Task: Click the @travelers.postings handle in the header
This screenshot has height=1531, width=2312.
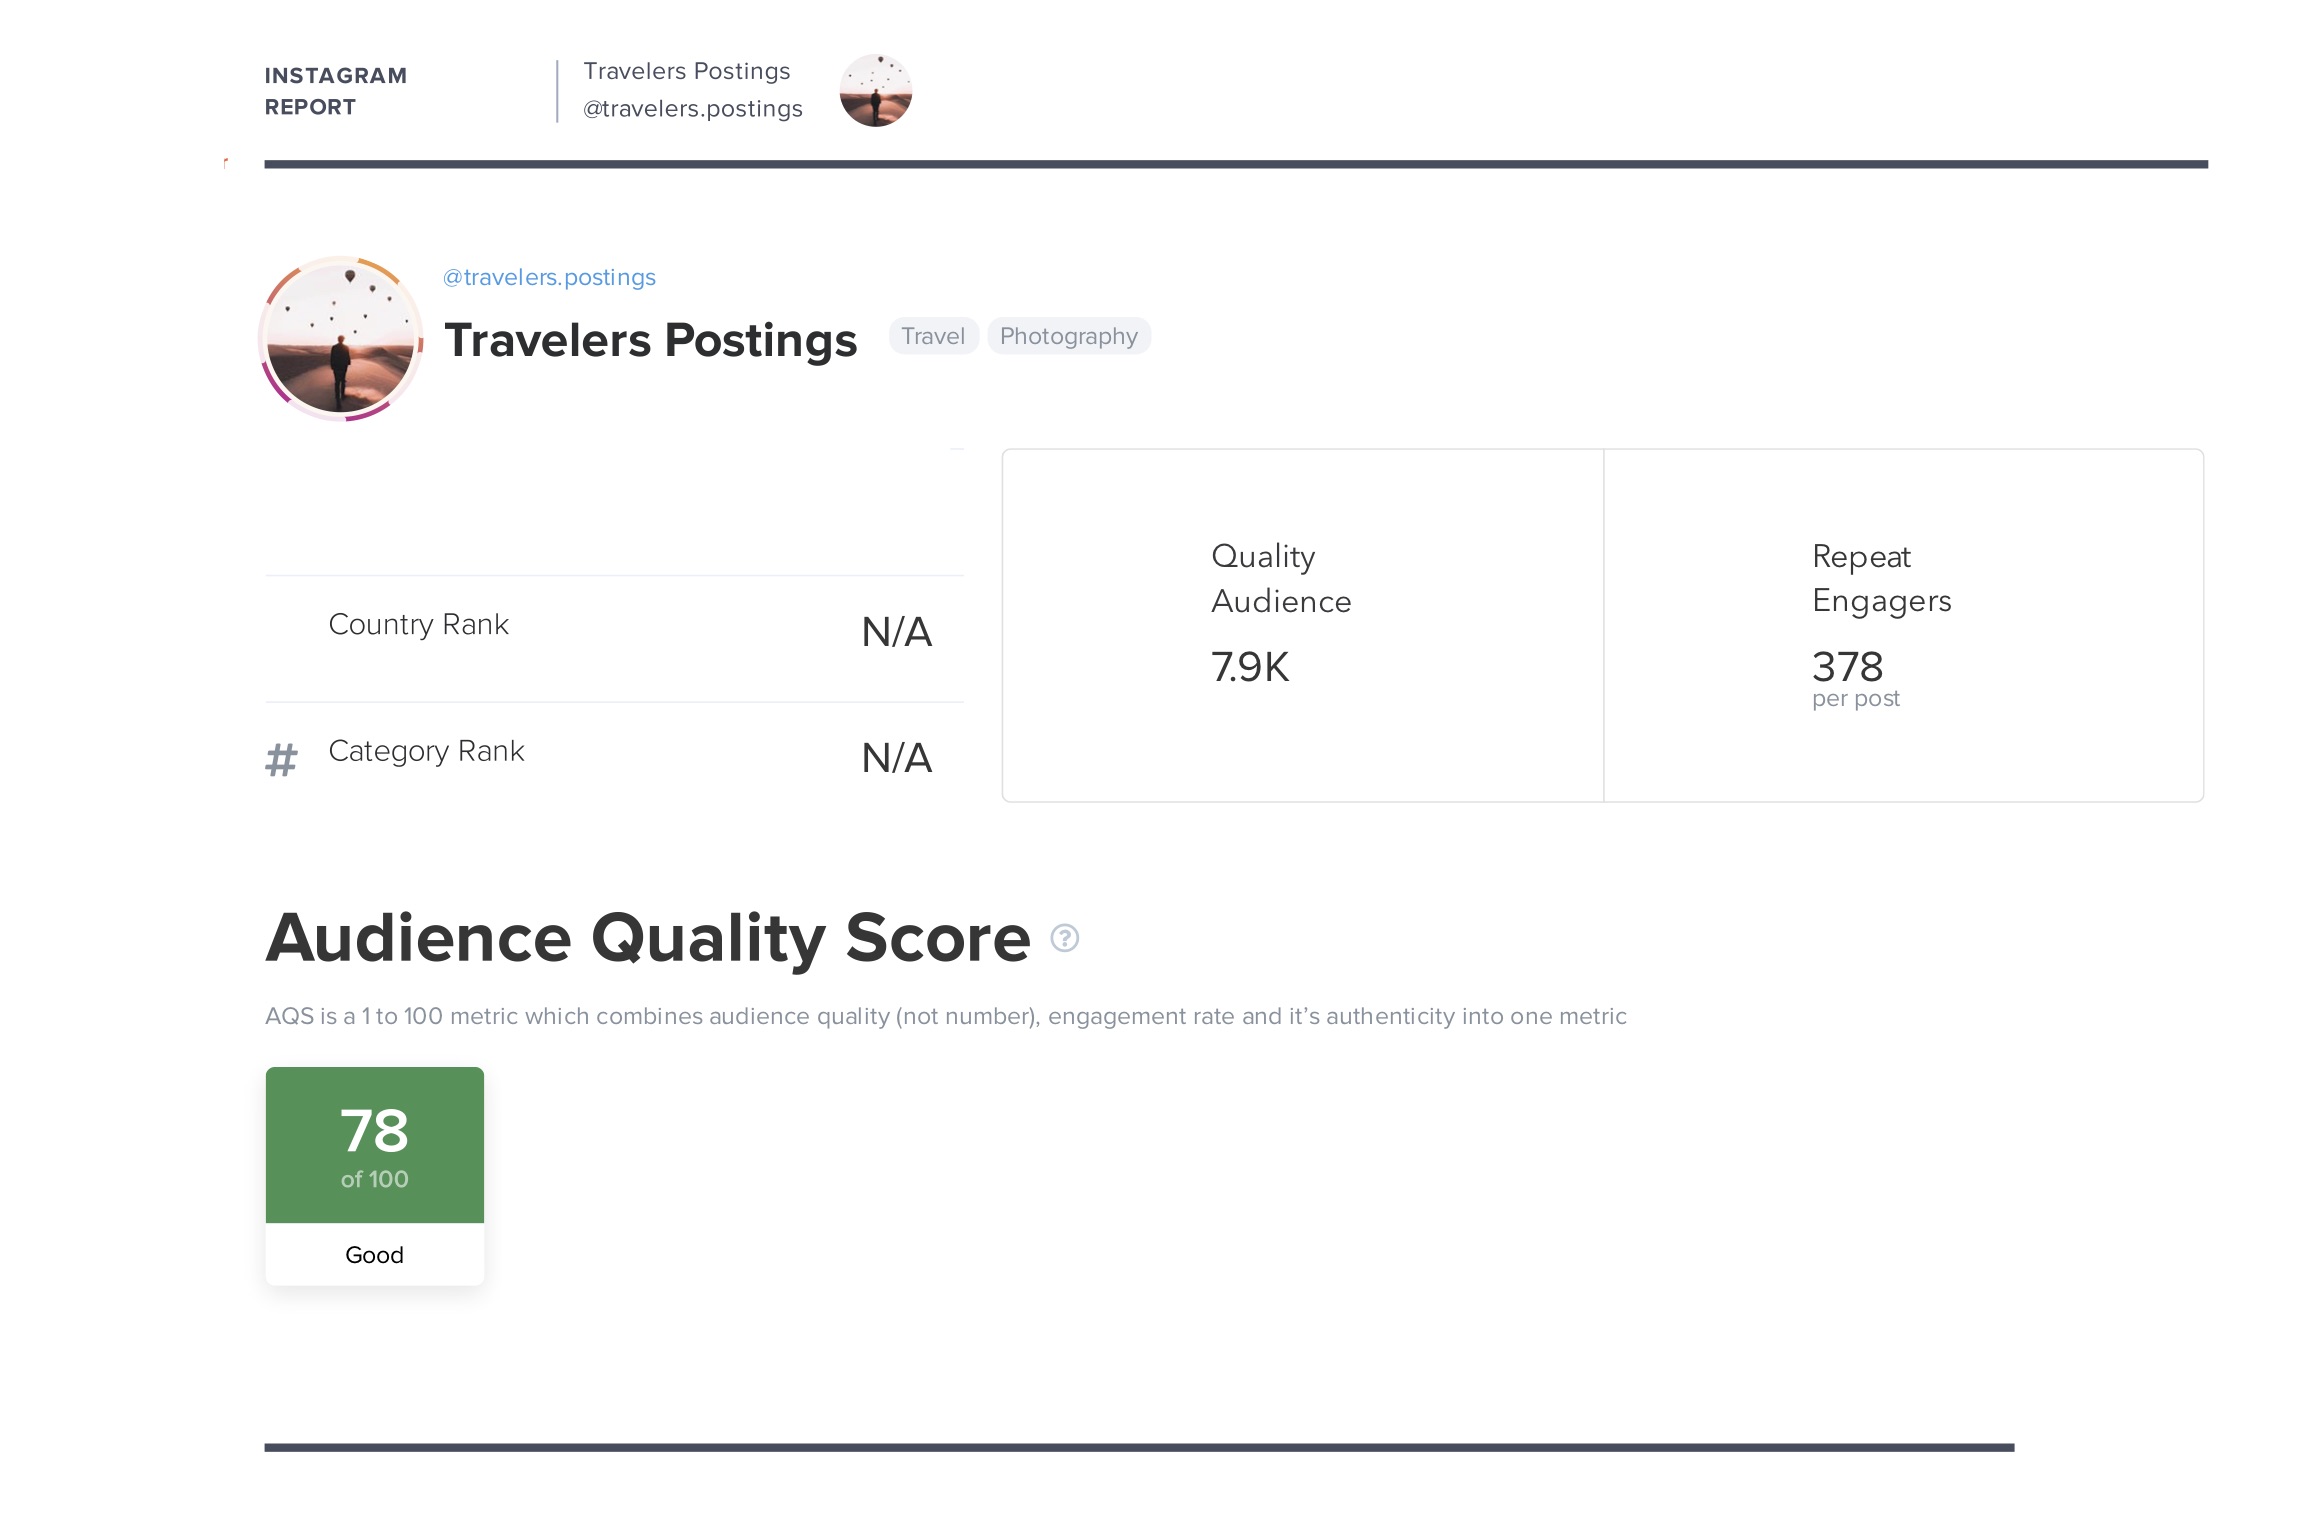Action: pos(692,108)
